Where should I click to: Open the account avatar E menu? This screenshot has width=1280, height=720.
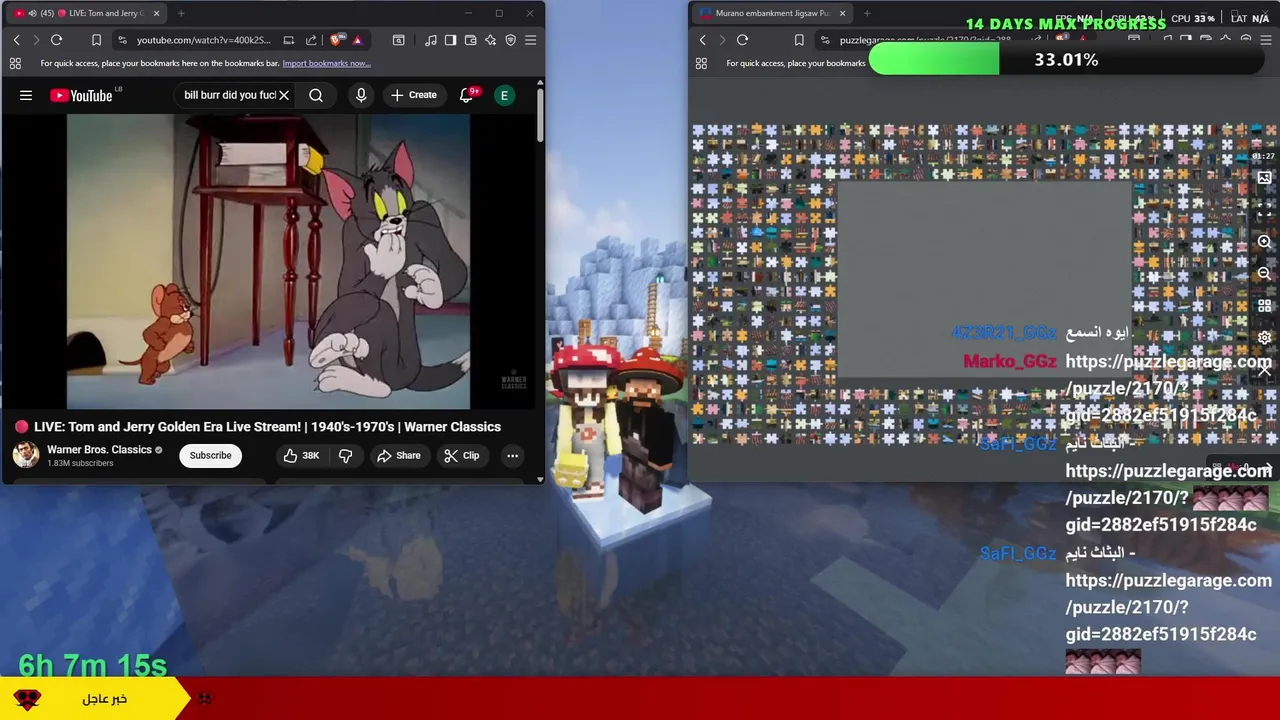click(x=504, y=95)
